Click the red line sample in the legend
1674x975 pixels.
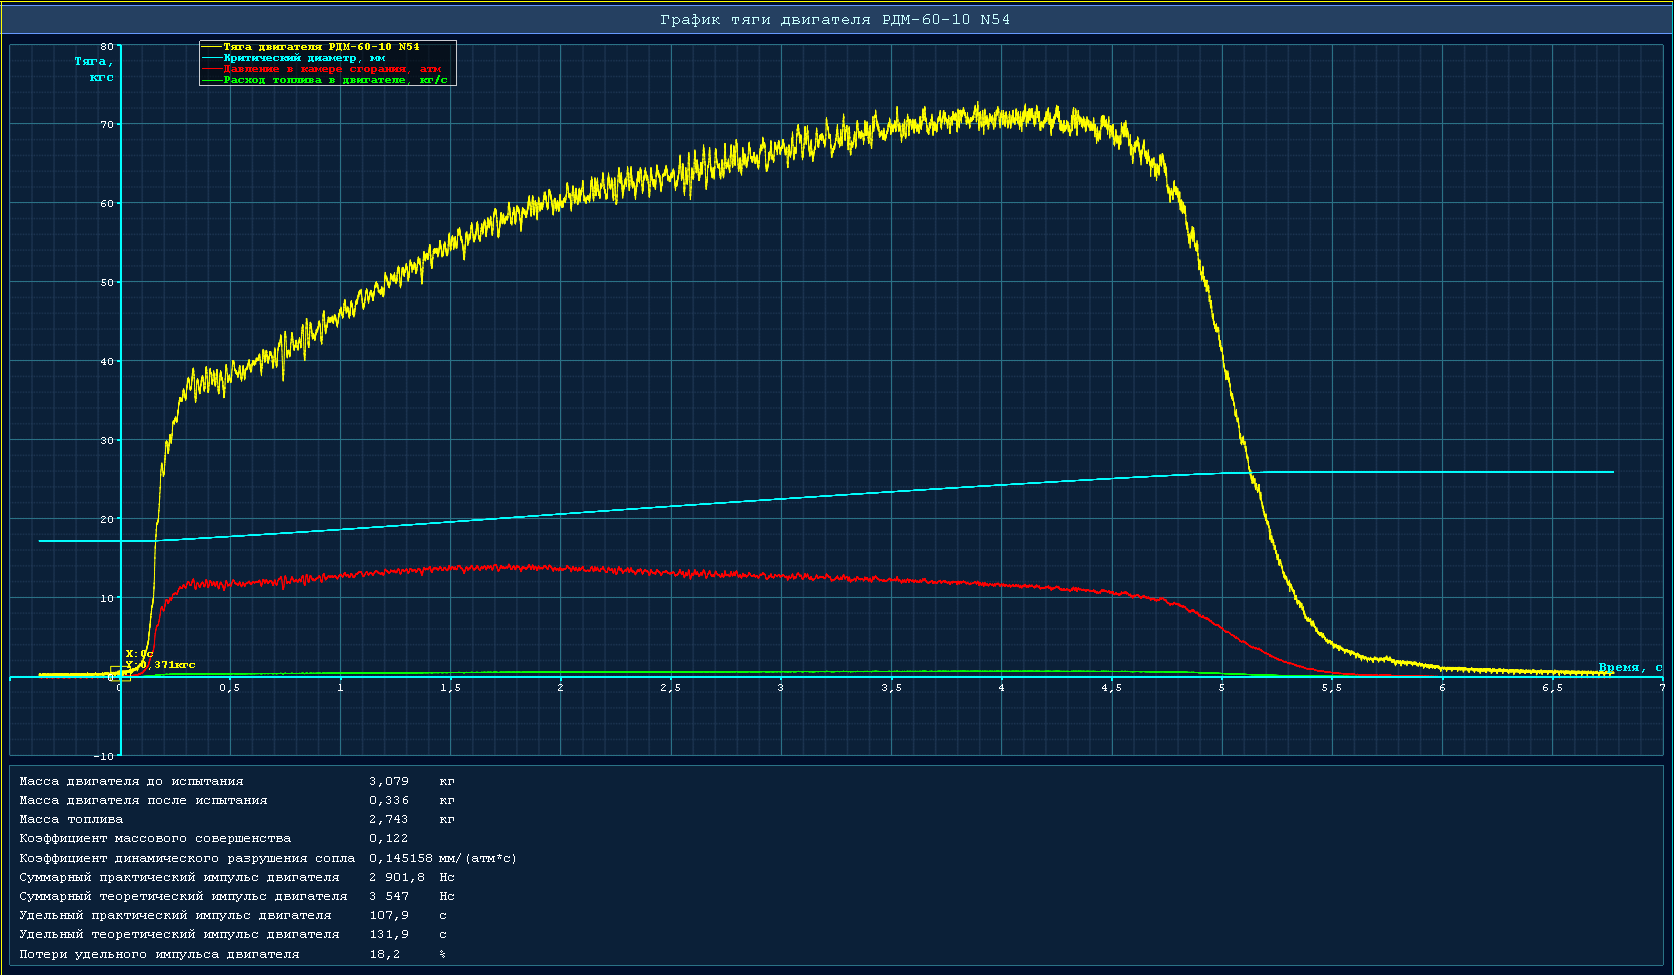pos(212,69)
